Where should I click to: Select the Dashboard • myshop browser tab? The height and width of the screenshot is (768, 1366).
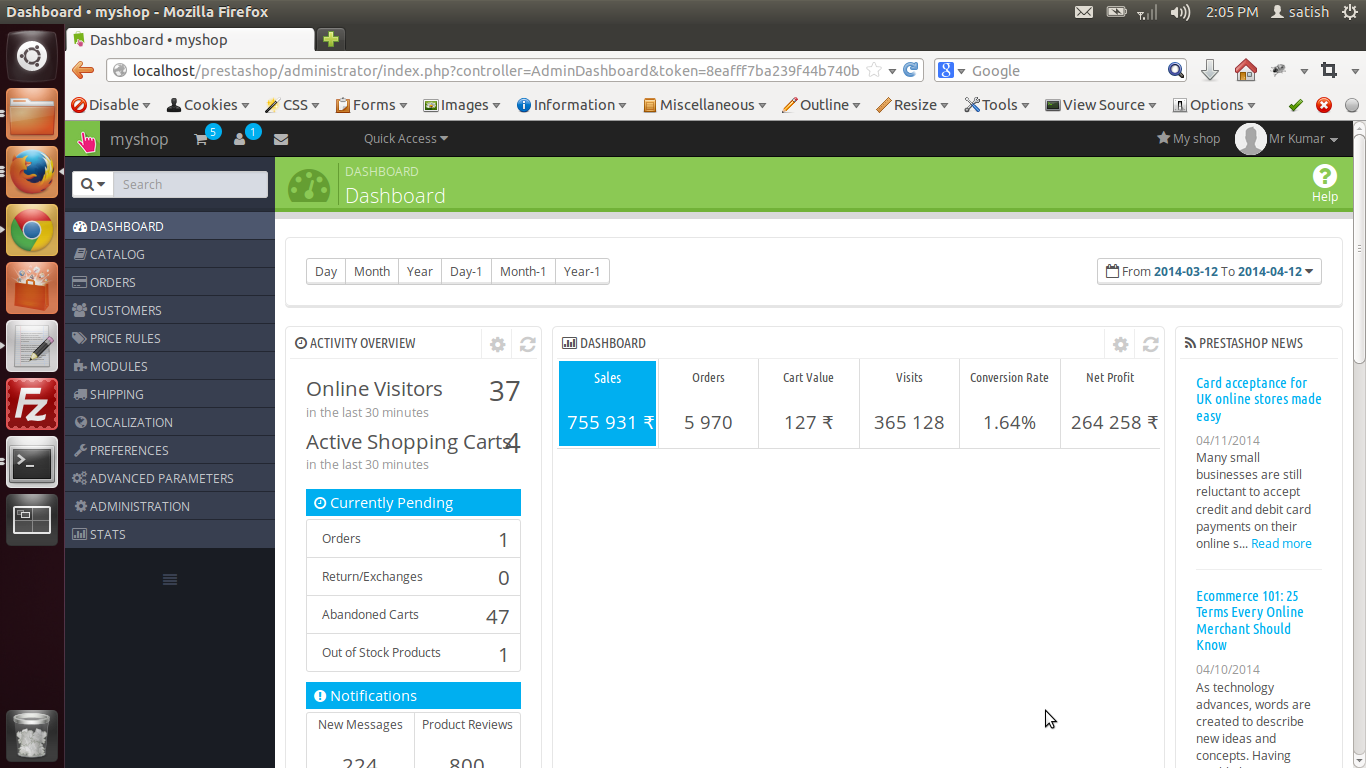[x=190, y=40]
